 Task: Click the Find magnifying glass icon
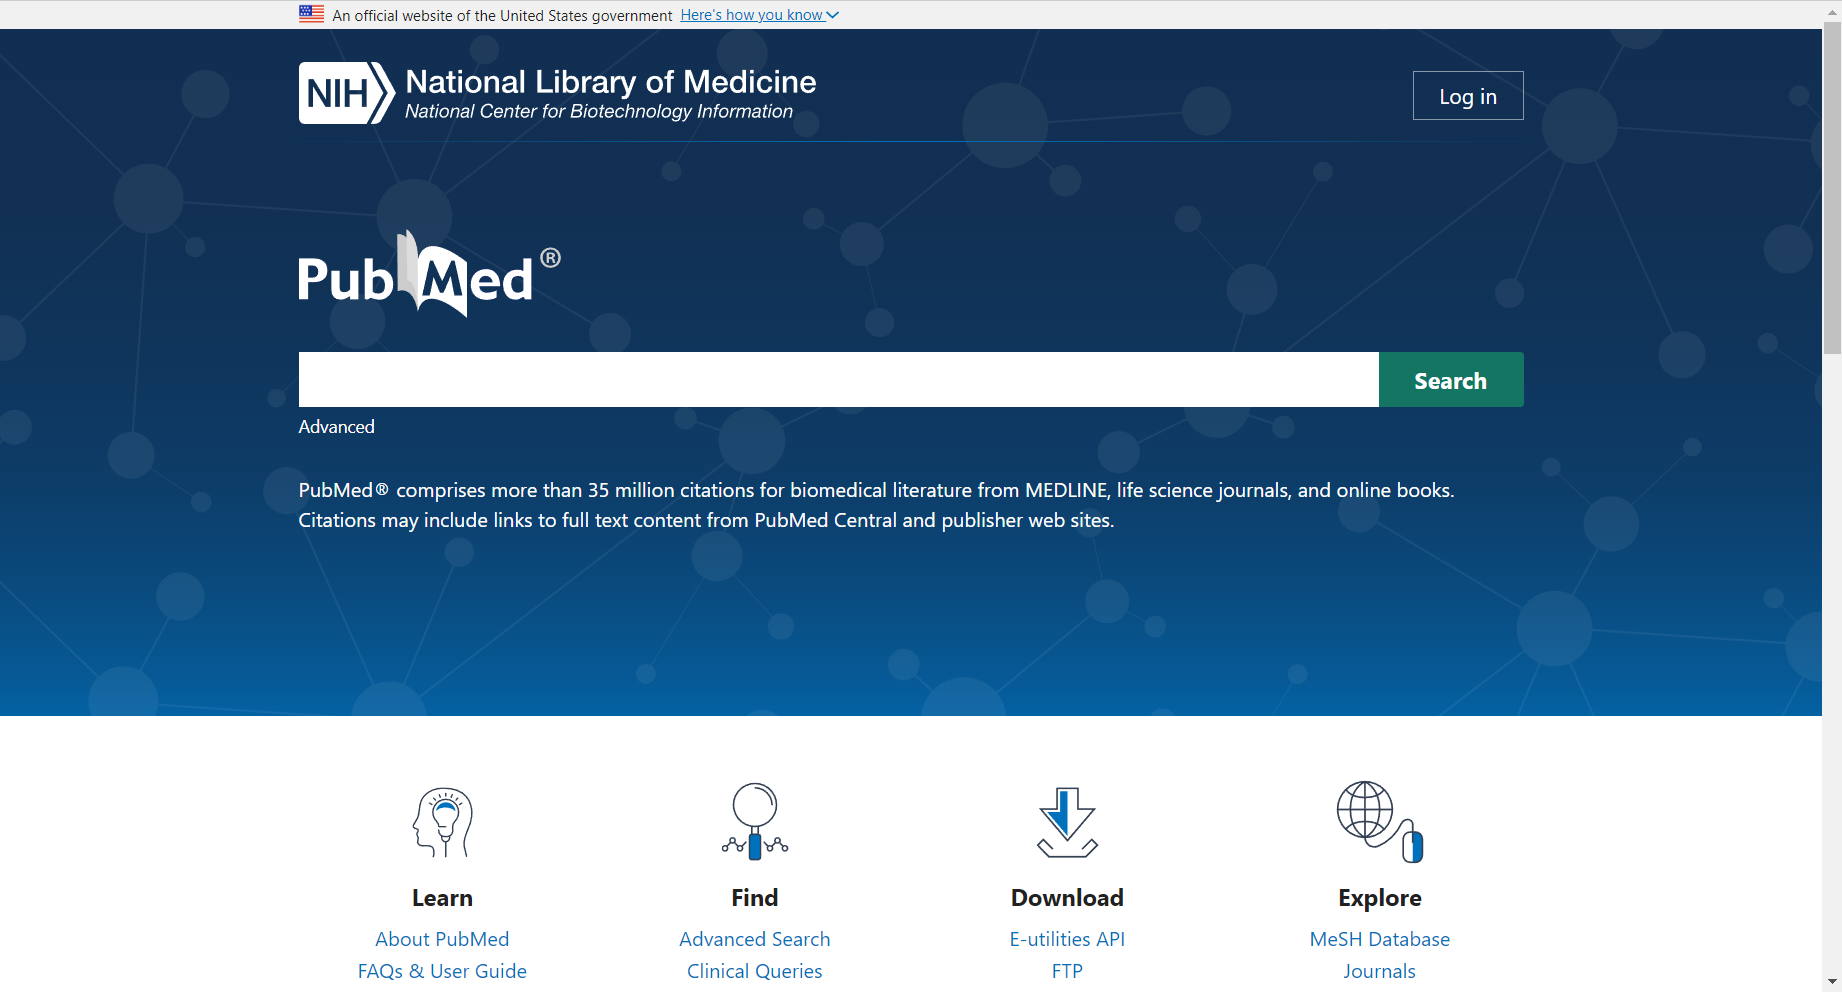point(755,821)
